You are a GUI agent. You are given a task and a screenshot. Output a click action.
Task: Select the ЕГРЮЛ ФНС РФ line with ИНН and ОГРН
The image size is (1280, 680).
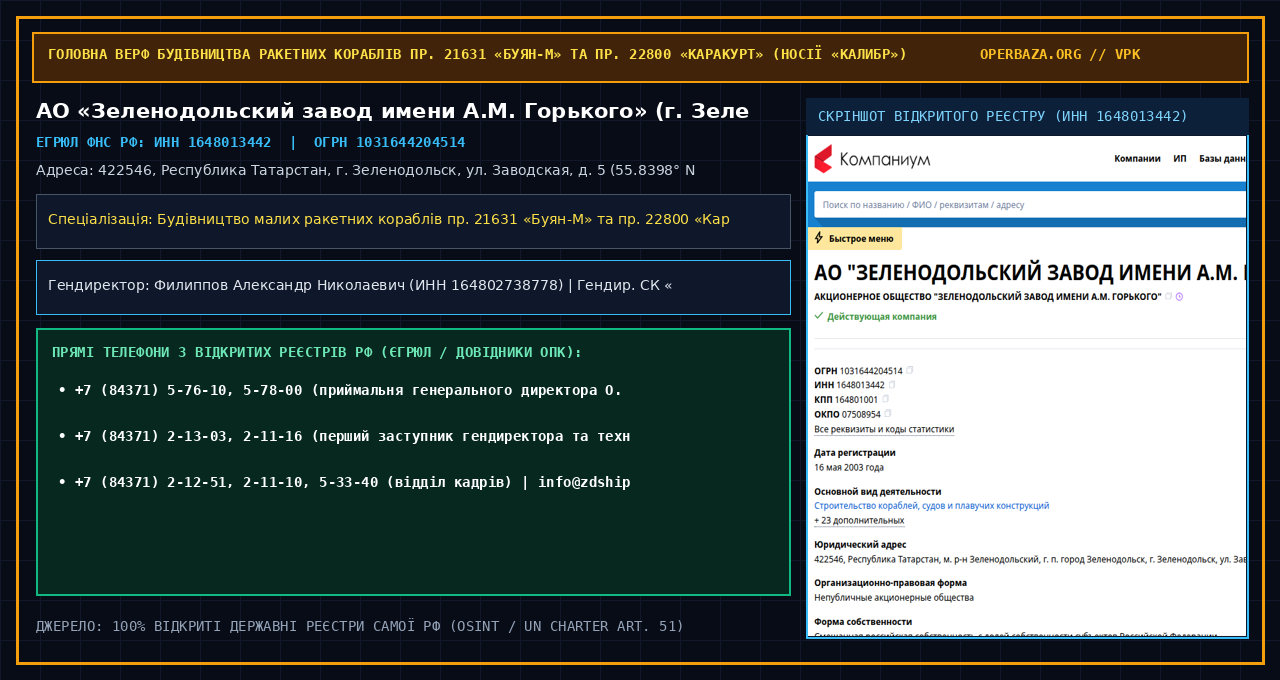pyautogui.click(x=250, y=142)
